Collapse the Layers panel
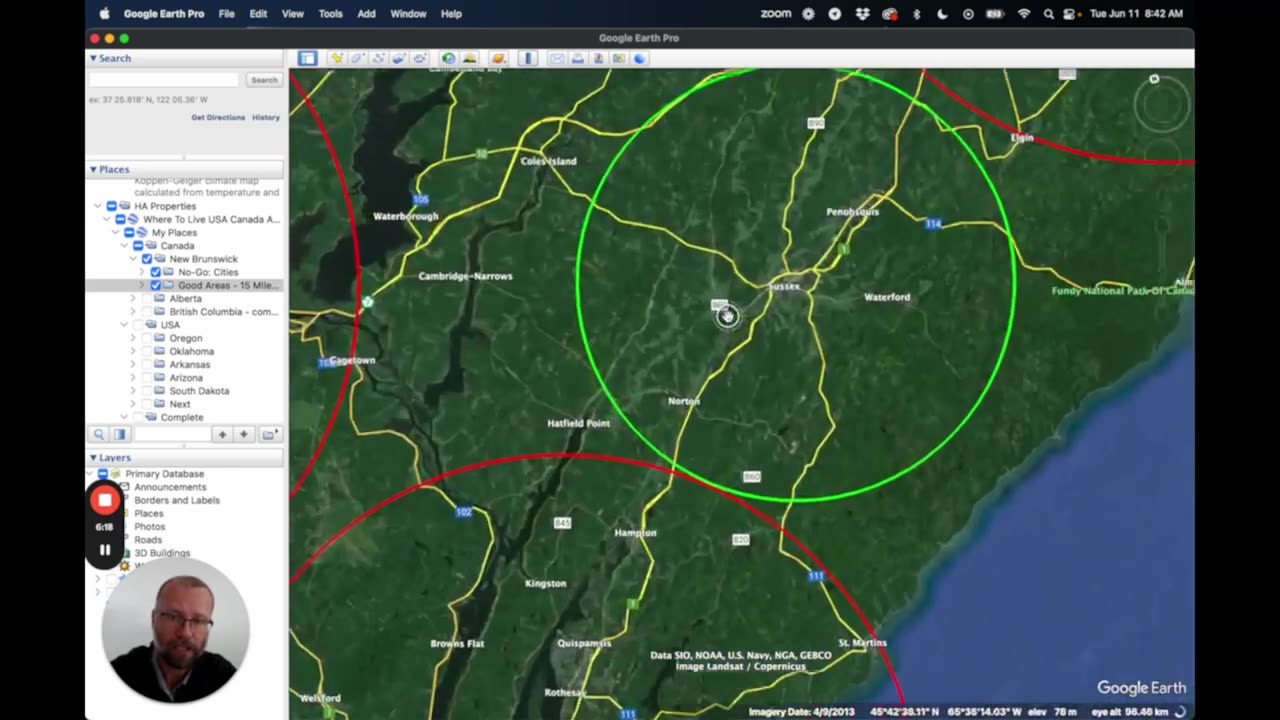This screenshot has width=1280, height=720. 93,457
